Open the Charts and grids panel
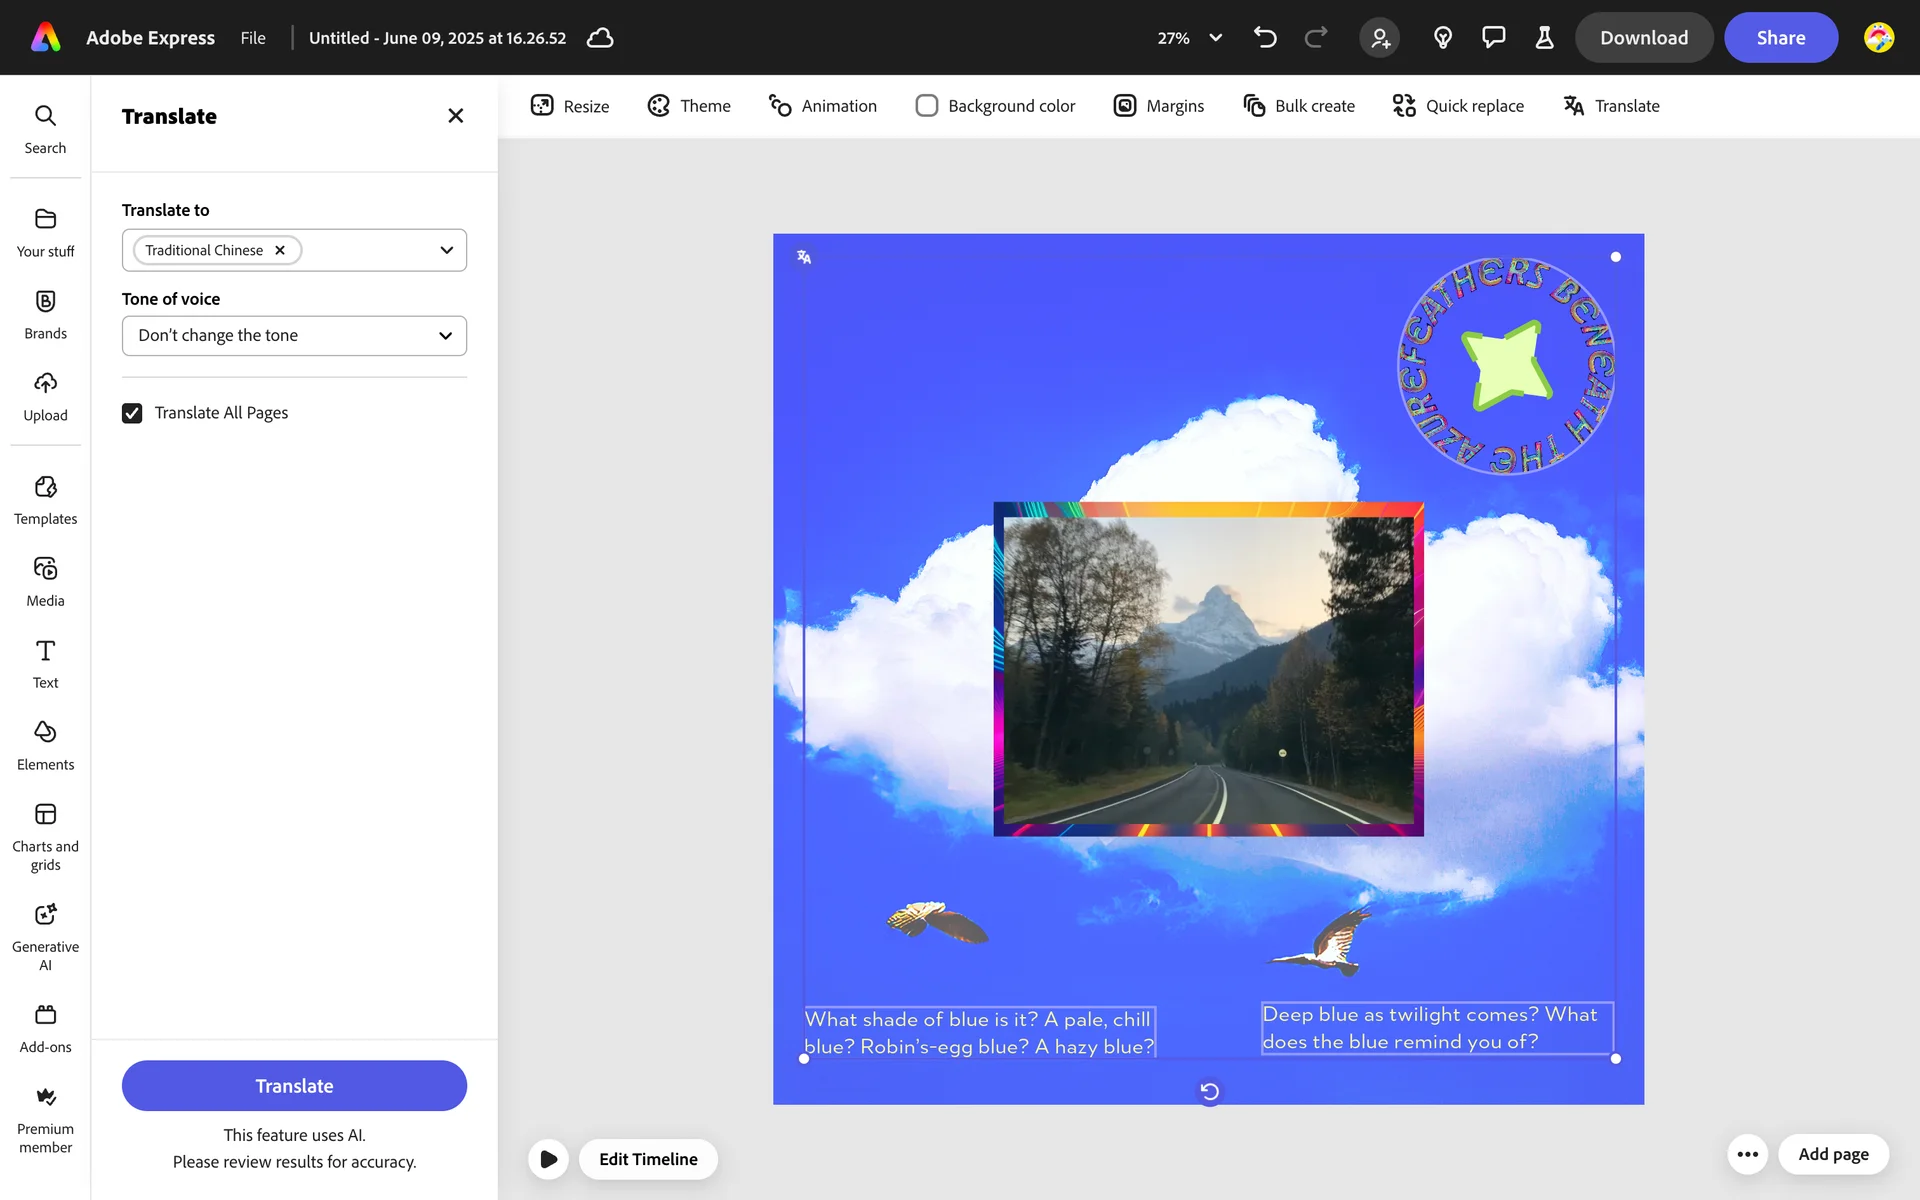1920x1200 pixels. (45, 836)
